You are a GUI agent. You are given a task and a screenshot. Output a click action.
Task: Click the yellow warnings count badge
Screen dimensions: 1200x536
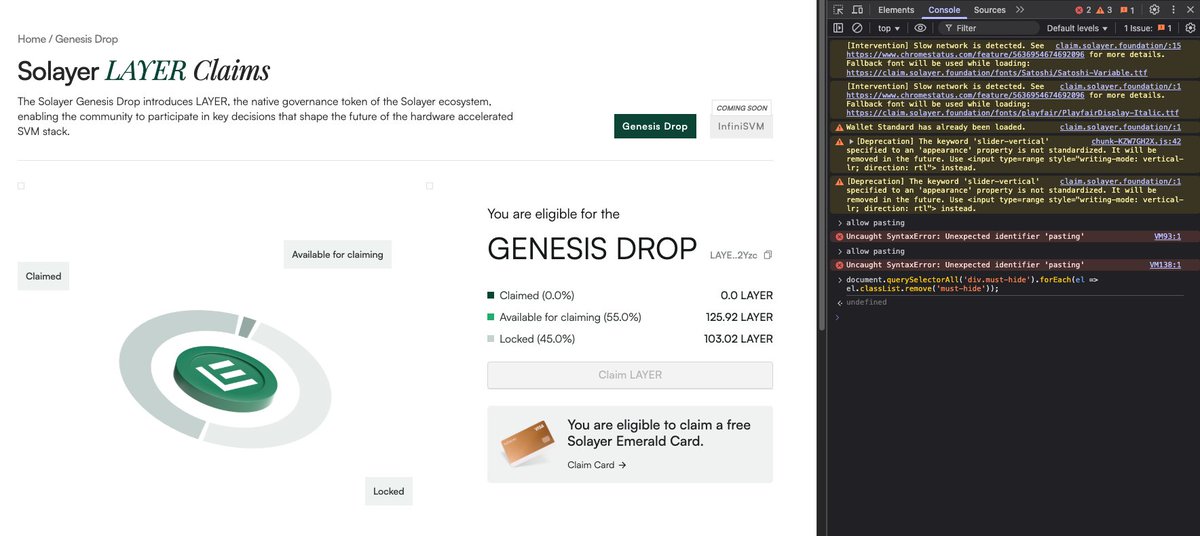(x=1104, y=10)
